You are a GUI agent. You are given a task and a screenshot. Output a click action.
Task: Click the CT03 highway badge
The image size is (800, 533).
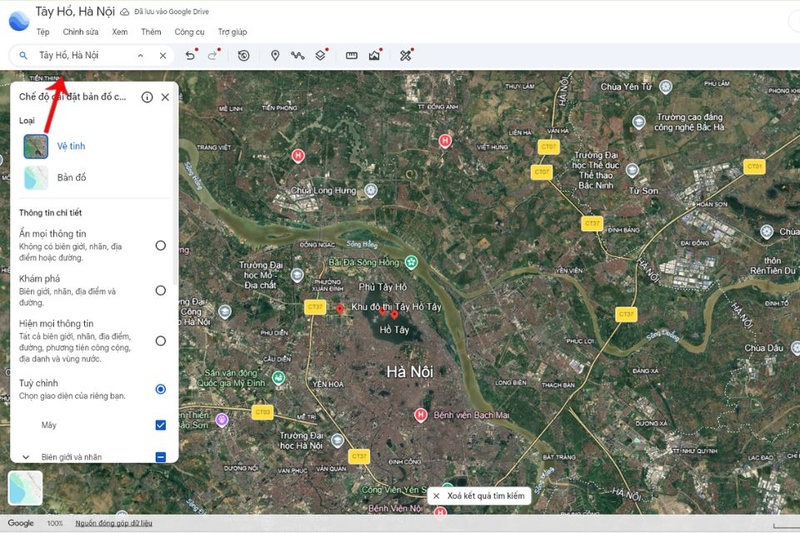pyautogui.click(x=262, y=412)
